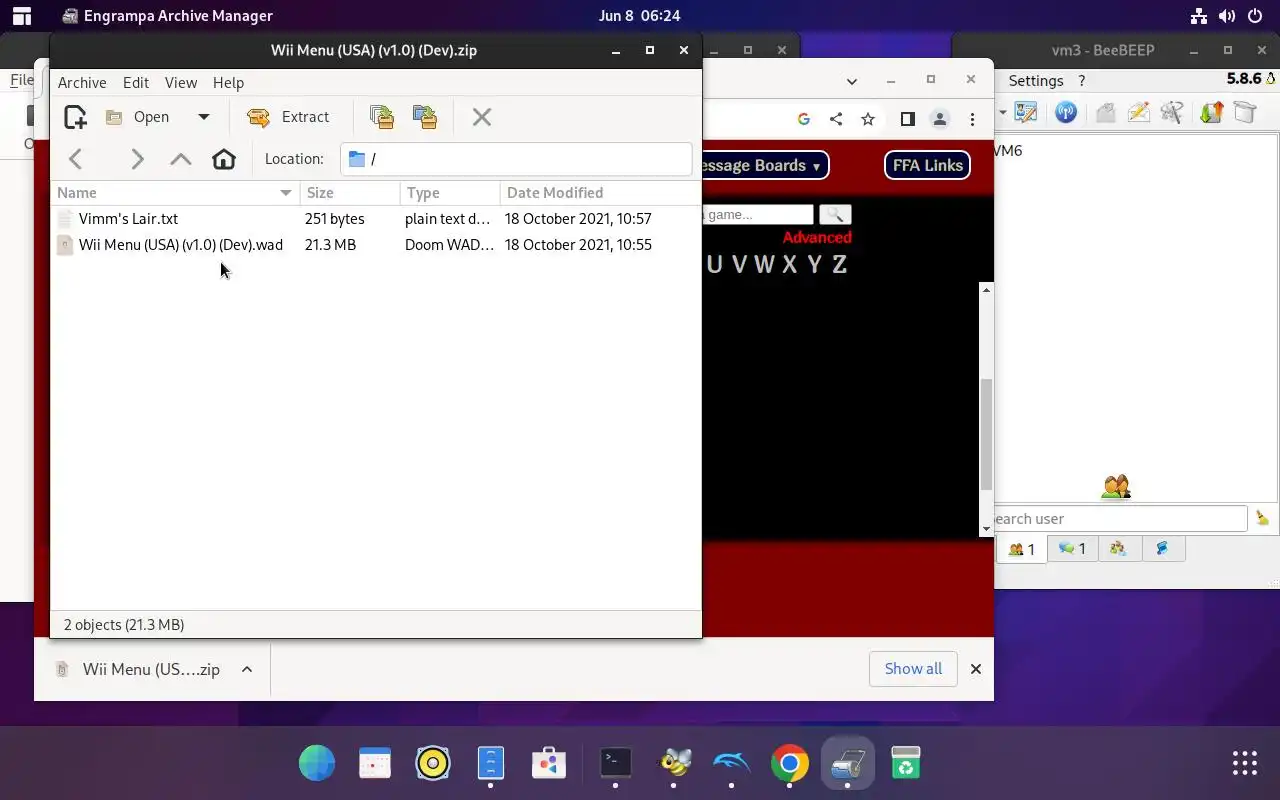The width and height of the screenshot is (1280, 800).
Task: Expand the Chrome tab search chevron
Action: [x=852, y=81]
